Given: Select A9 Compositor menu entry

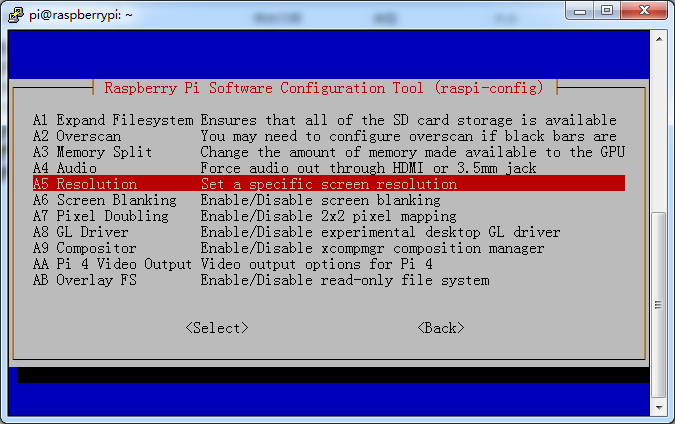Looking at the screenshot, I should 329,248.
